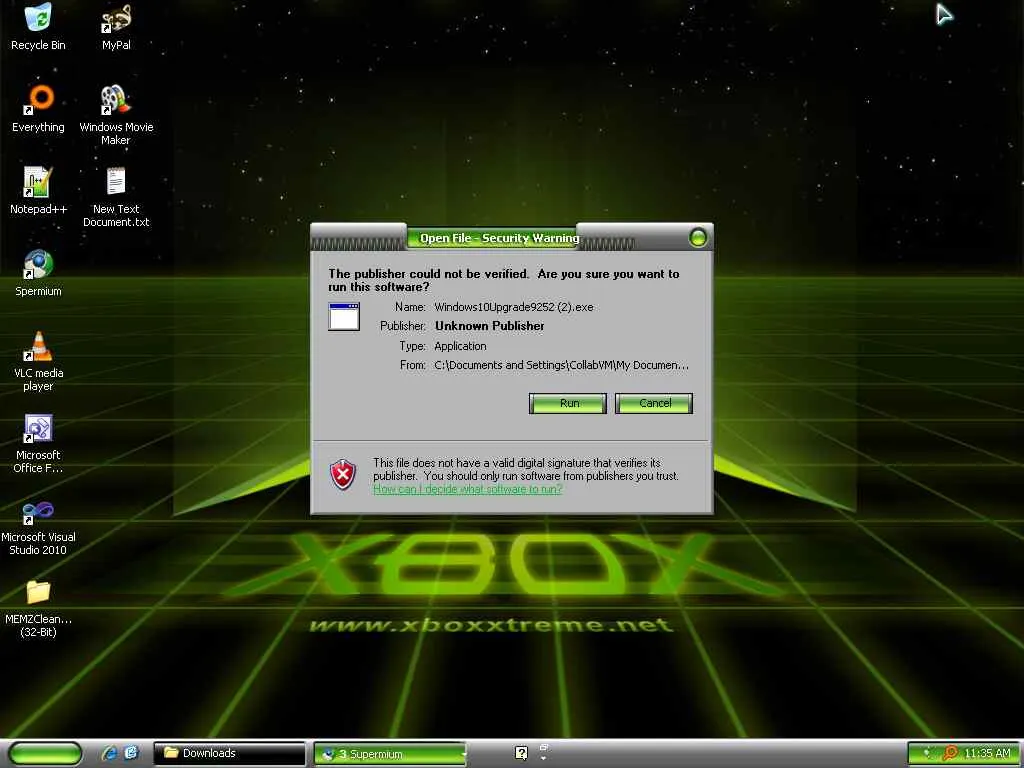
Task: Open the Recycle Bin desktop icon
Action: click(x=38, y=26)
